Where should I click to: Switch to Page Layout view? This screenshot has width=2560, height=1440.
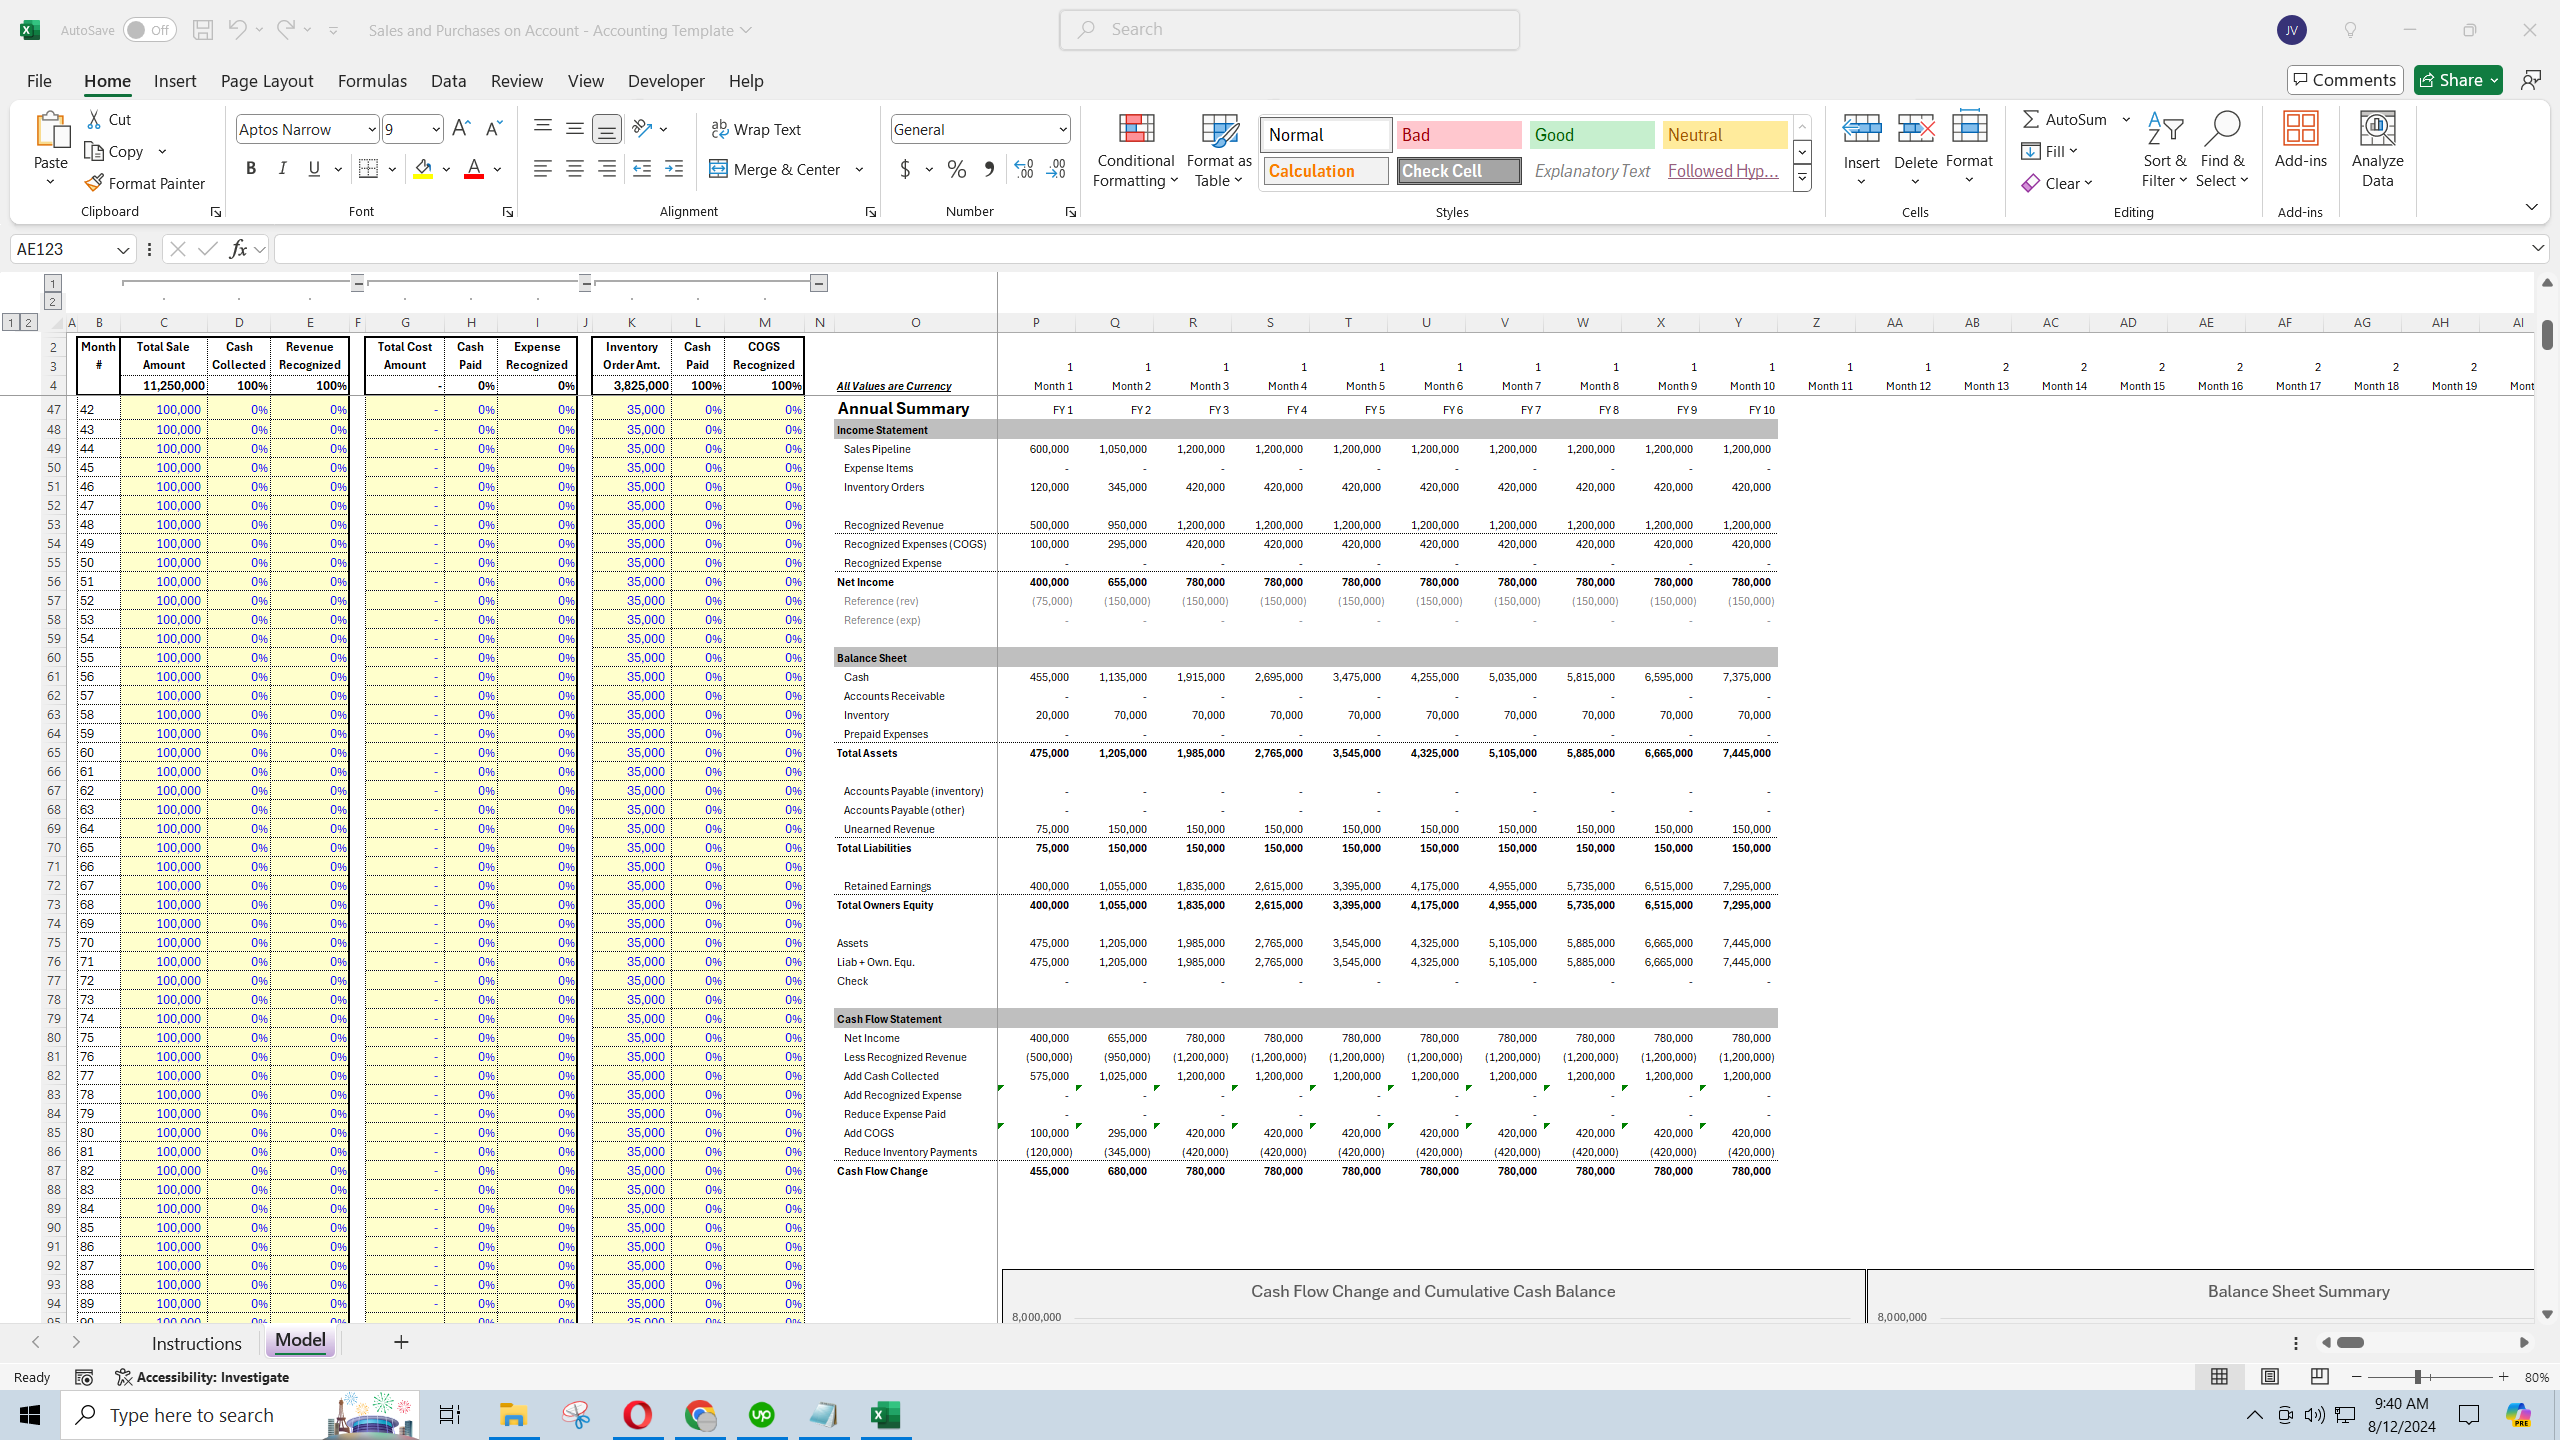pos(2270,1377)
